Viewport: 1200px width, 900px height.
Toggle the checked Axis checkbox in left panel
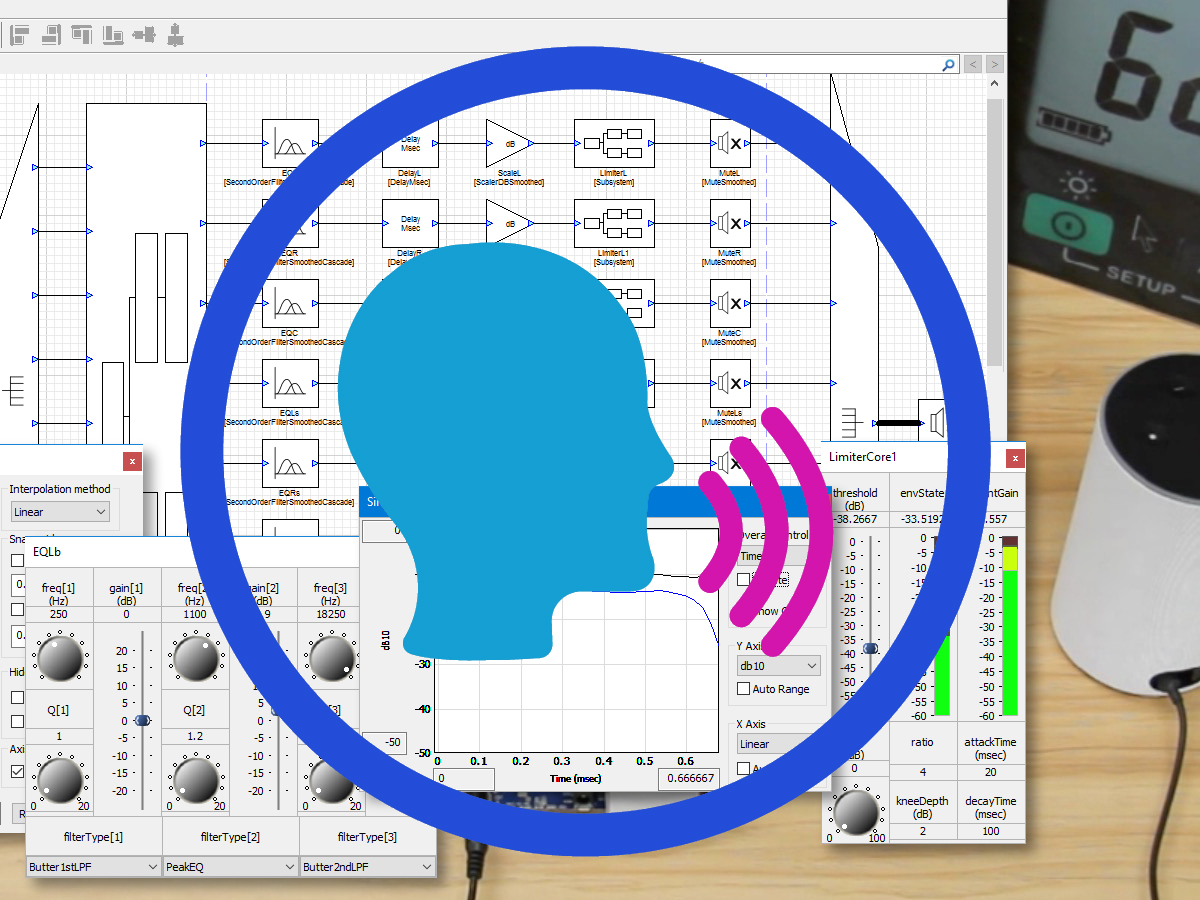point(18,771)
